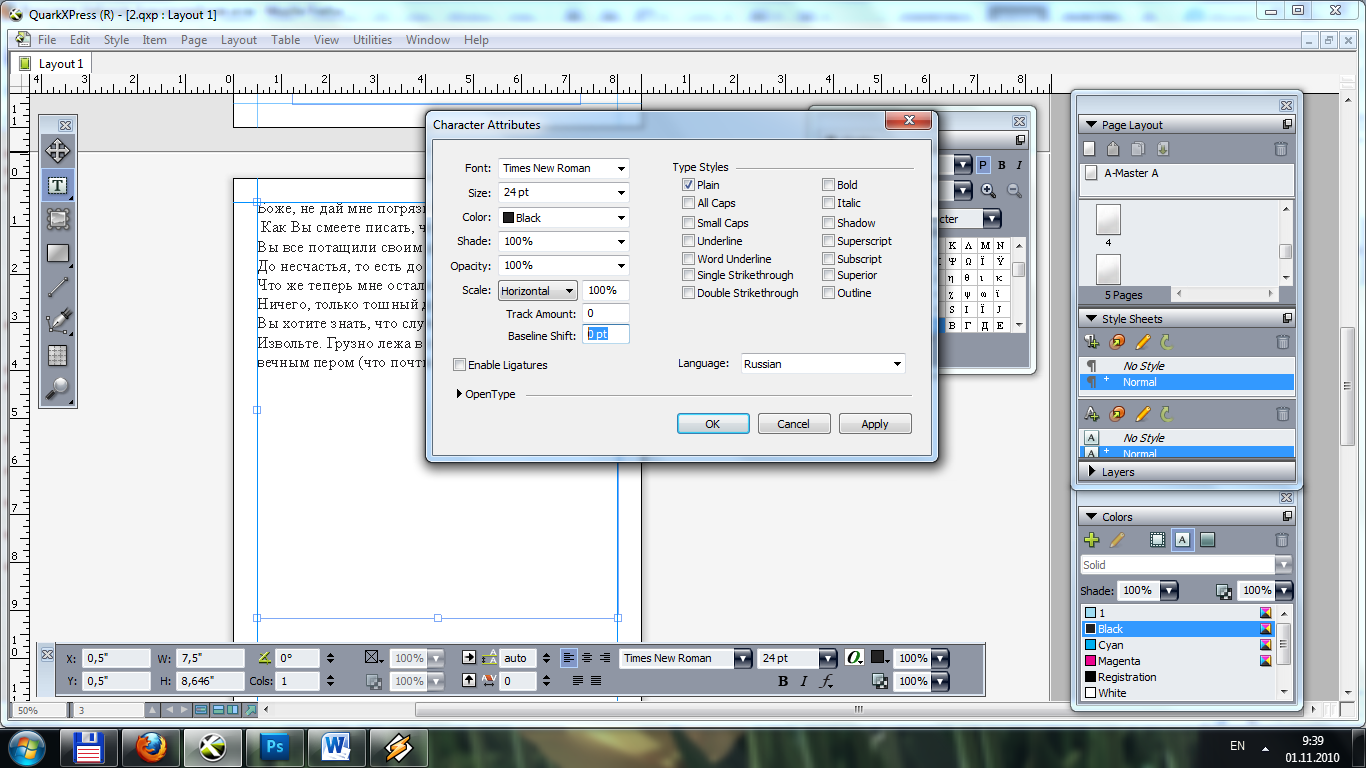This screenshot has width=1366, height=768.
Task: Open Firefox from the taskbar
Action: [151, 747]
